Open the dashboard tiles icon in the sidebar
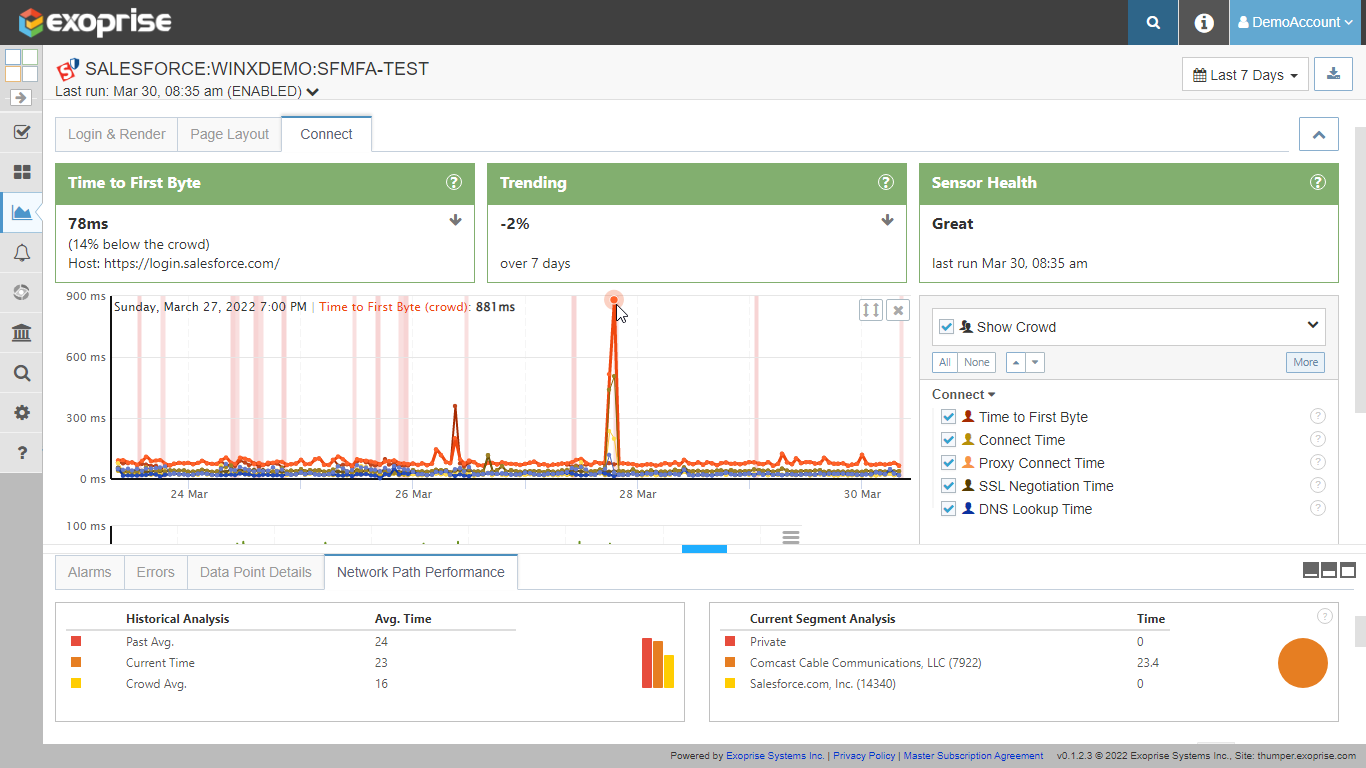Screen dimensions: 1366x768 pos(21,172)
